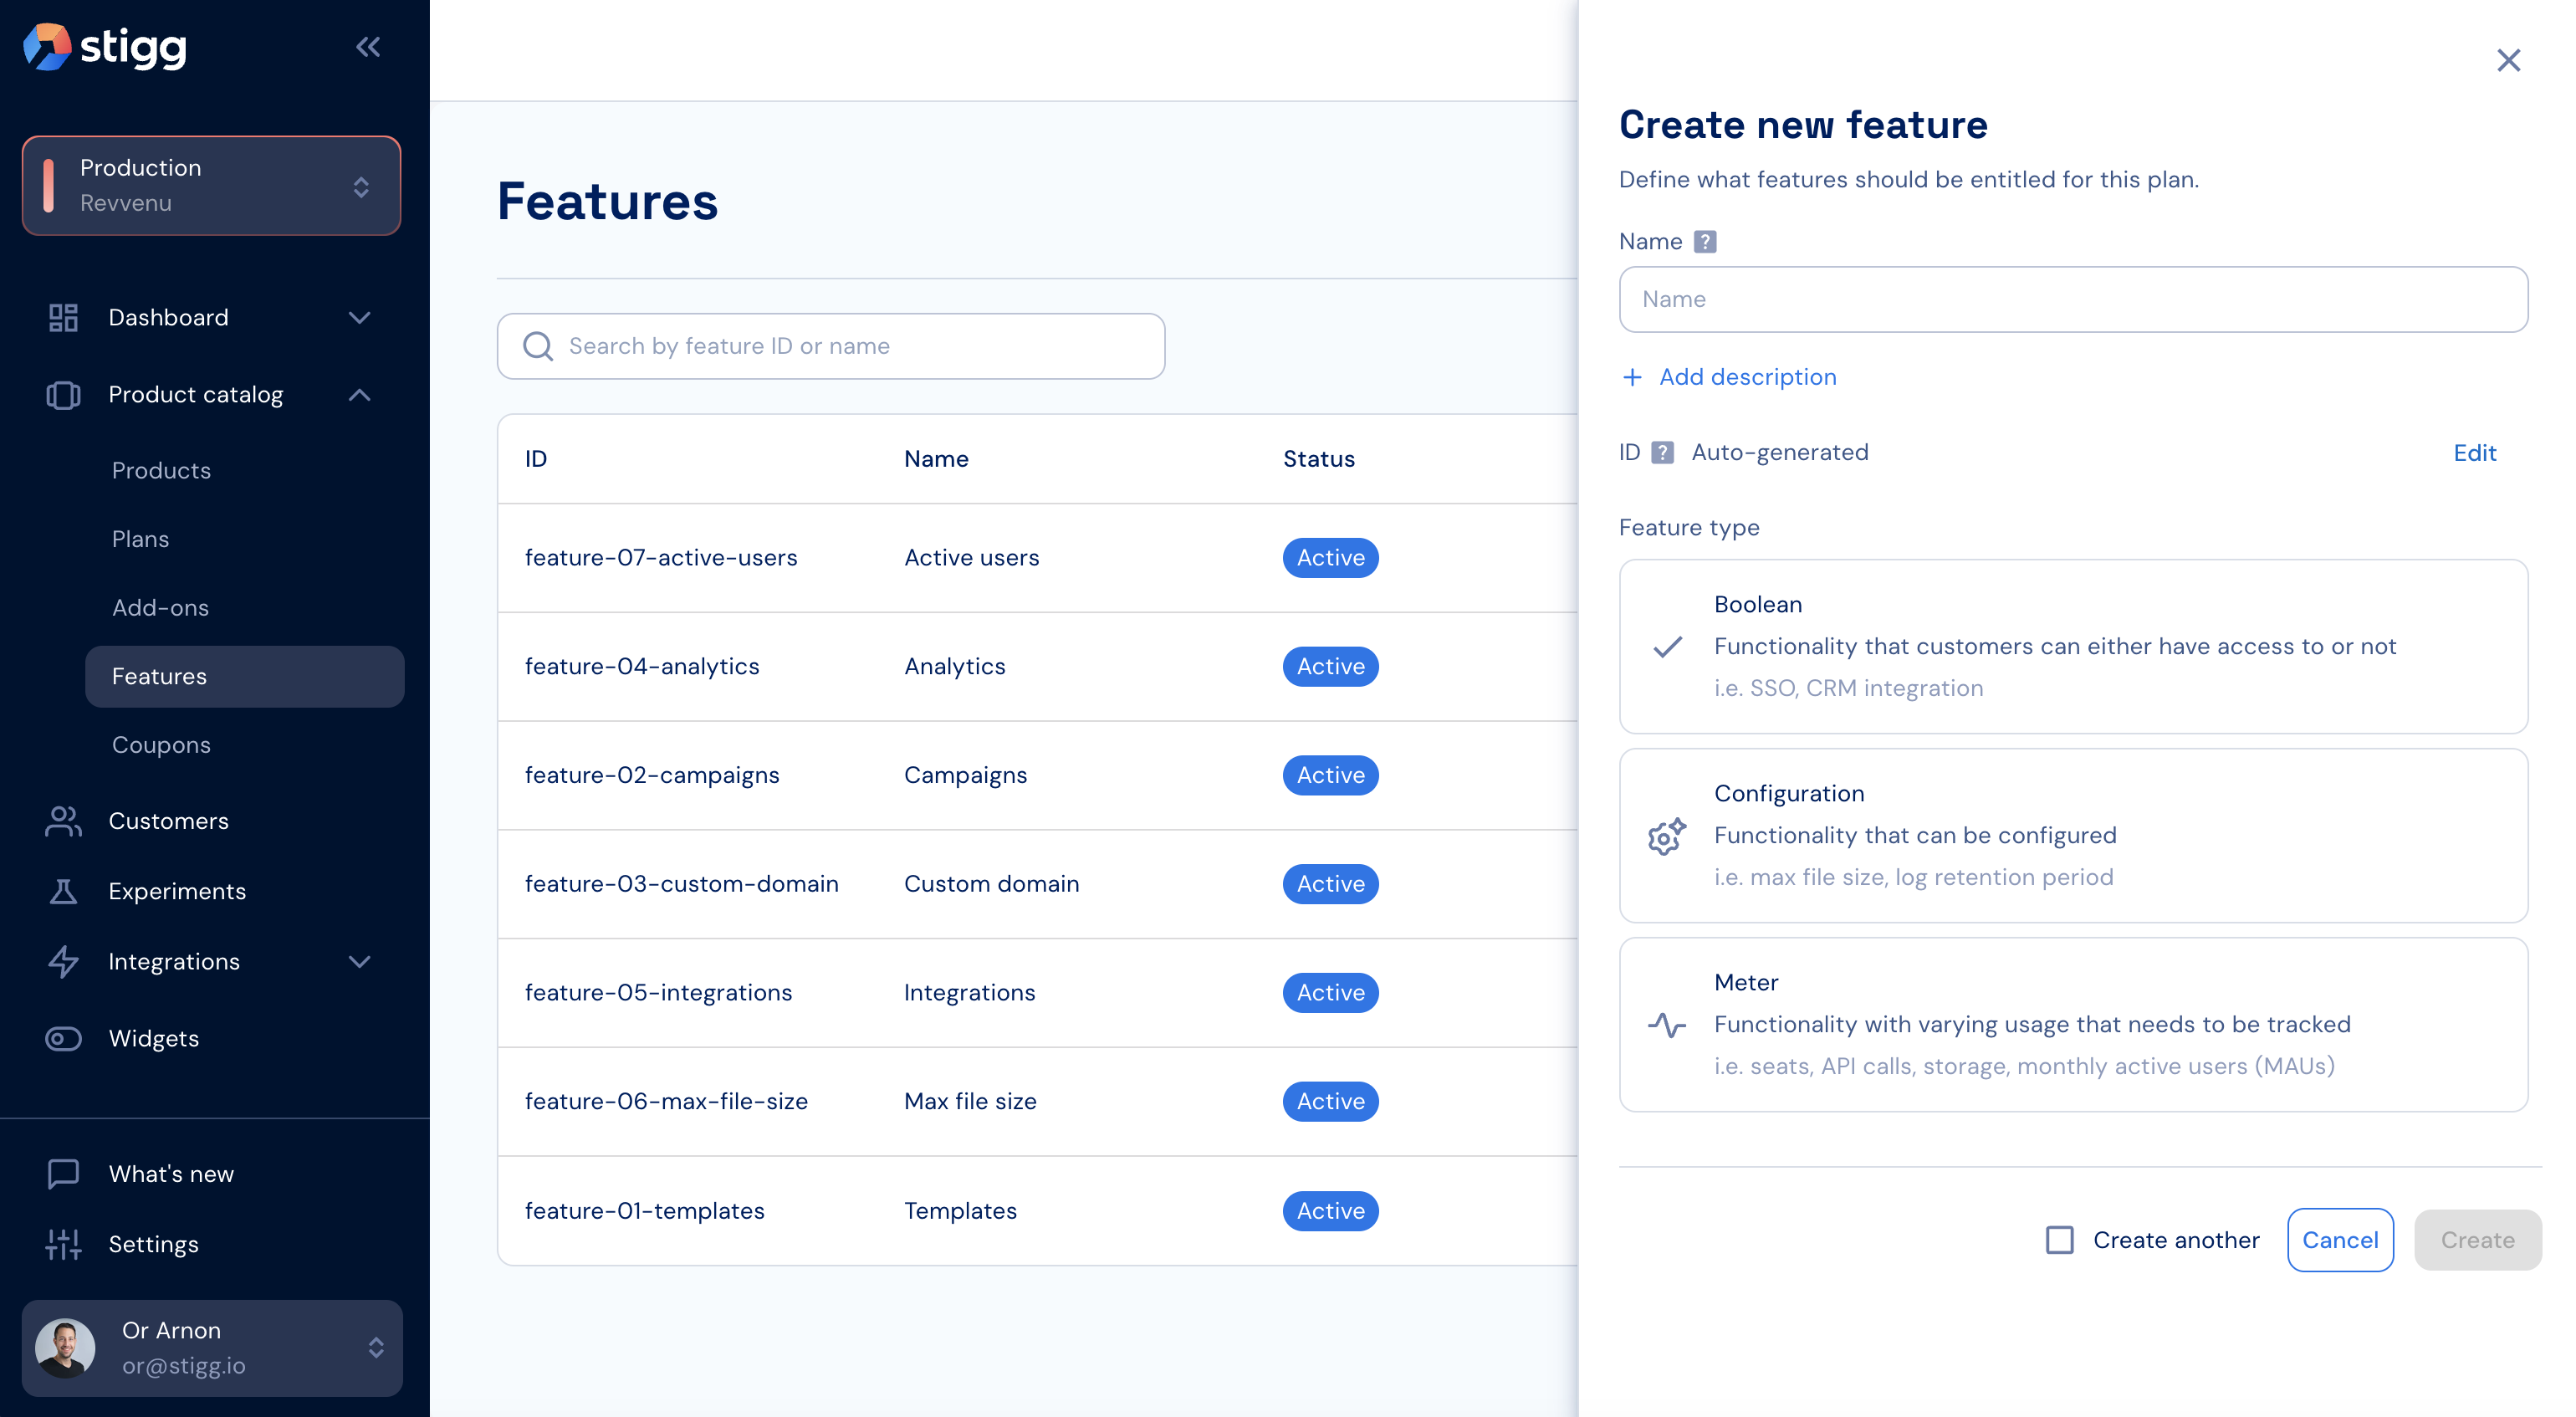Click the Name column header
The width and height of the screenshot is (2576, 1417).
[936, 459]
